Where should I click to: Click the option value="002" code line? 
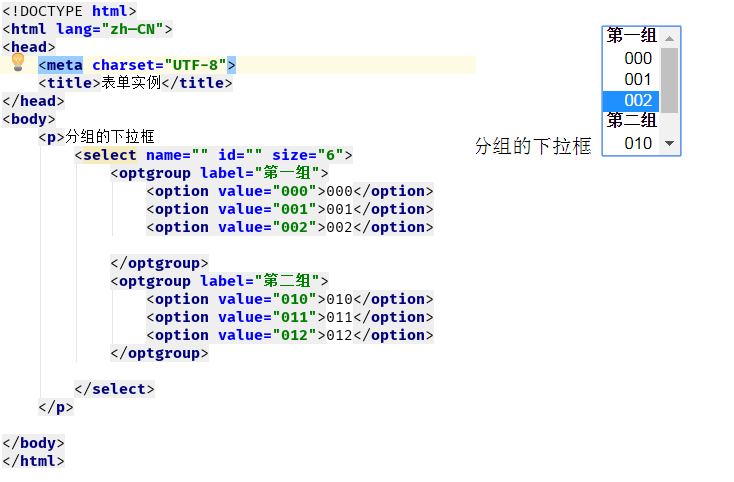(x=290, y=227)
